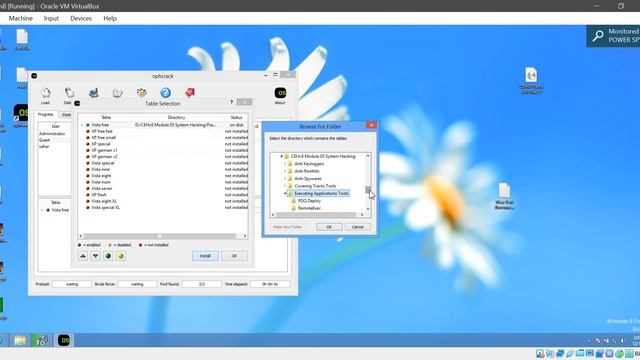This screenshot has height=360, width=640.
Task: Enable table with the green circle button
Action: point(108,256)
